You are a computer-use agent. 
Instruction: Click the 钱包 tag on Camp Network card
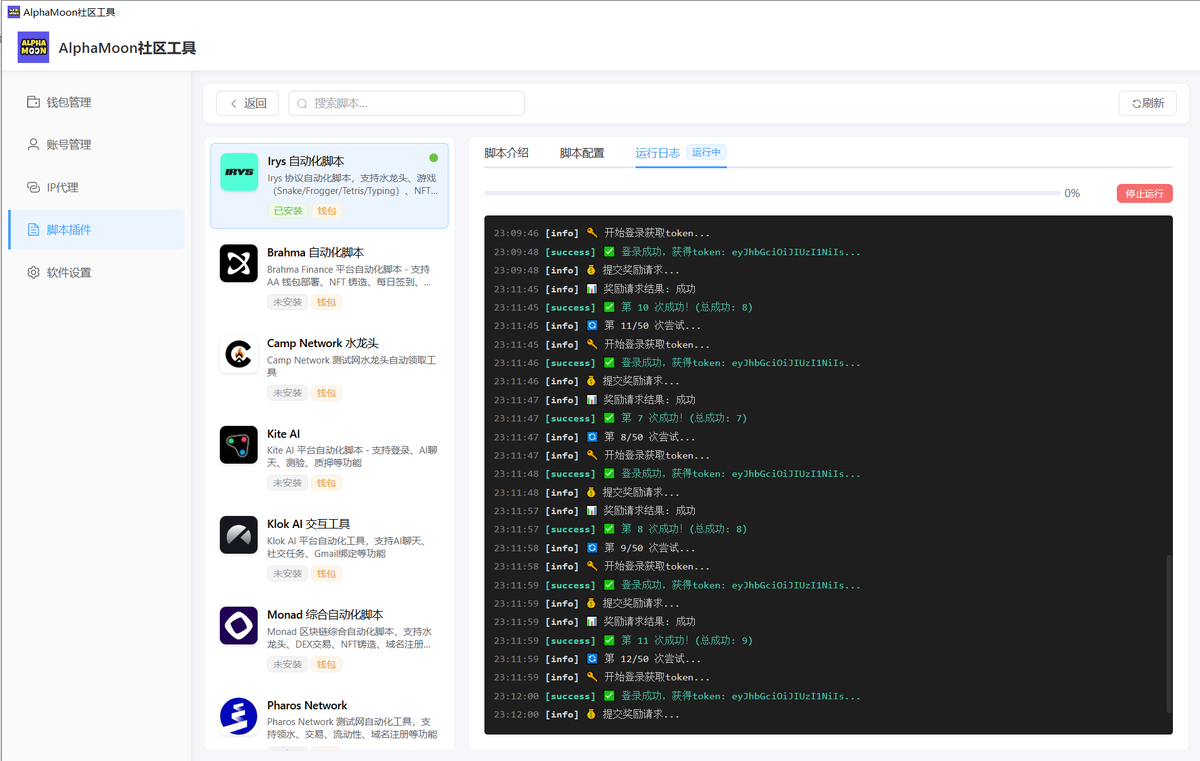pos(327,393)
